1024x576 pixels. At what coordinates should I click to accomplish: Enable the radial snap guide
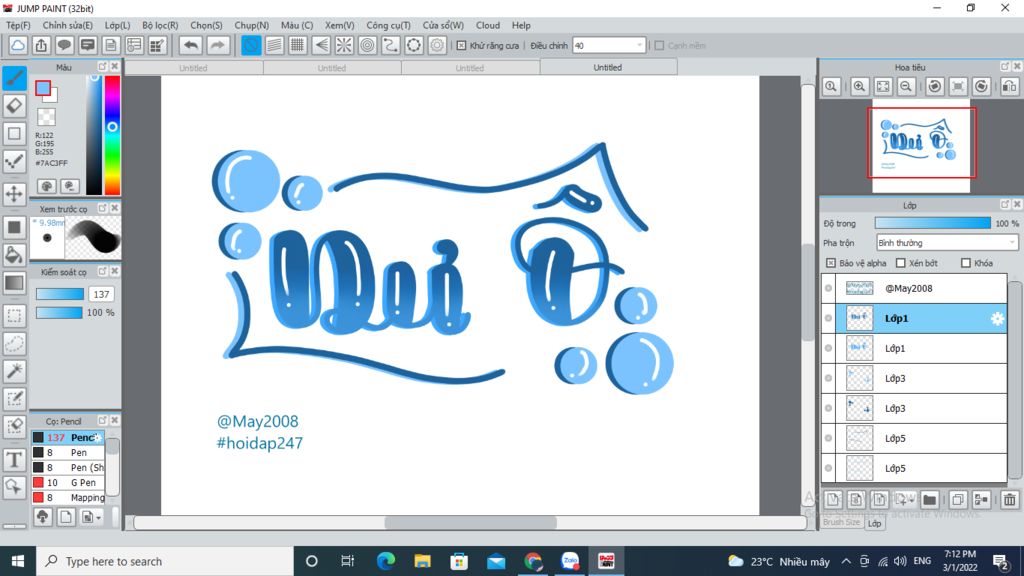(344, 45)
